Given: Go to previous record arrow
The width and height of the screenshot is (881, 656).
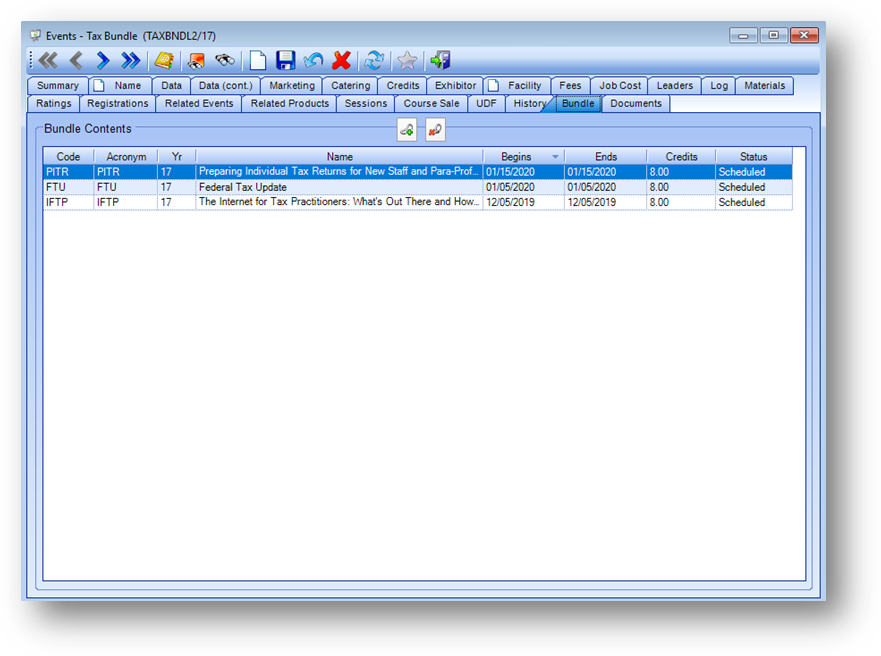Looking at the screenshot, I should pyautogui.click(x=76, y=60).
